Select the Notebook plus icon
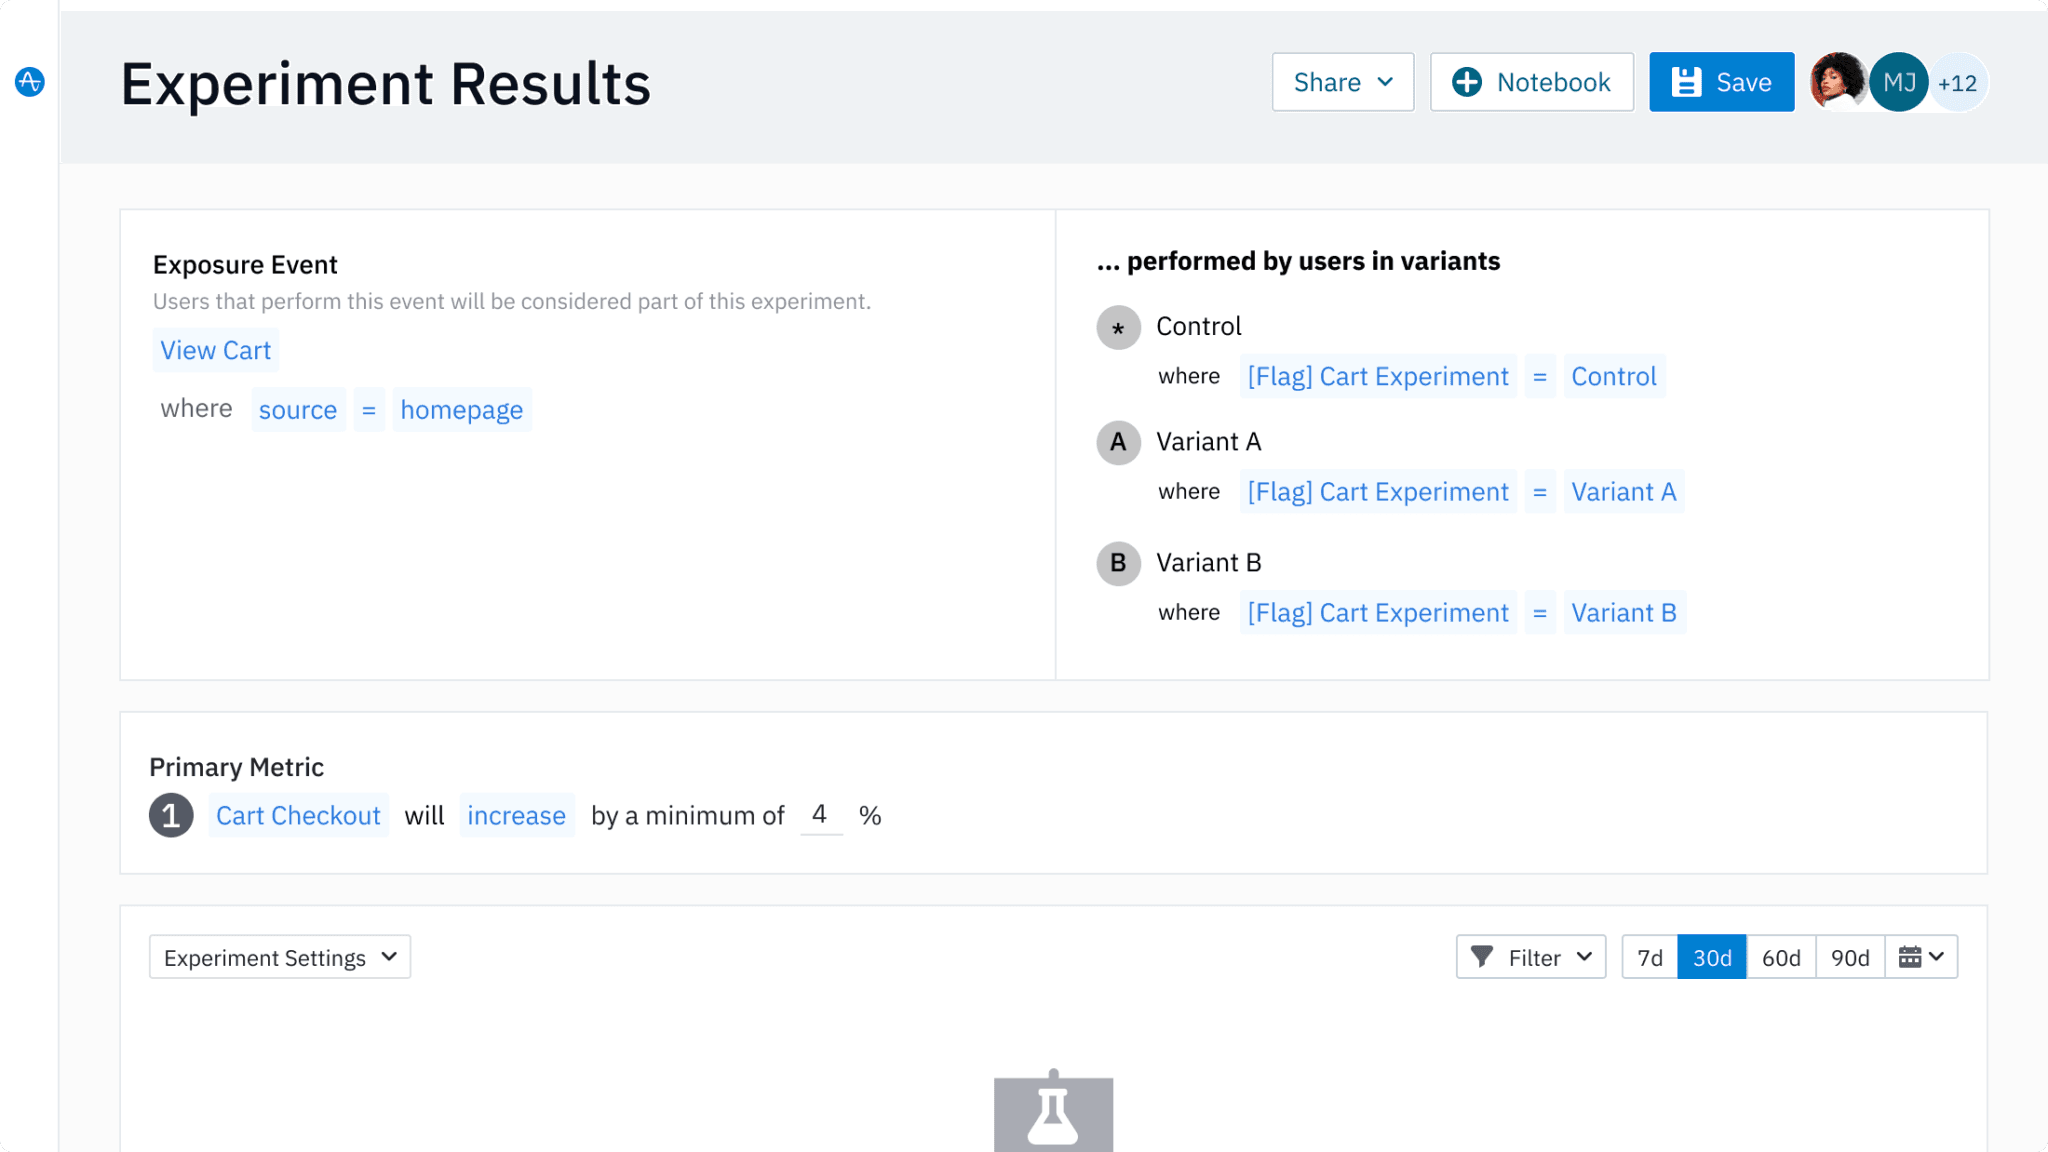This screenshot has width=2048, height=1152. click(1466, 81)
